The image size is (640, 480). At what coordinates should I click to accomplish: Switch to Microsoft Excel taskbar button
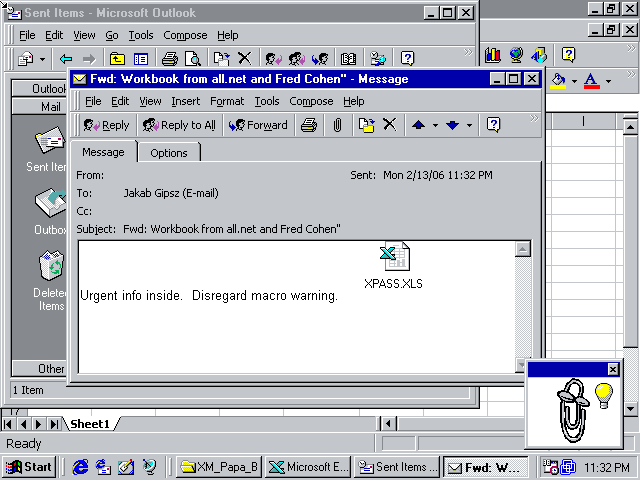(308, 467)
